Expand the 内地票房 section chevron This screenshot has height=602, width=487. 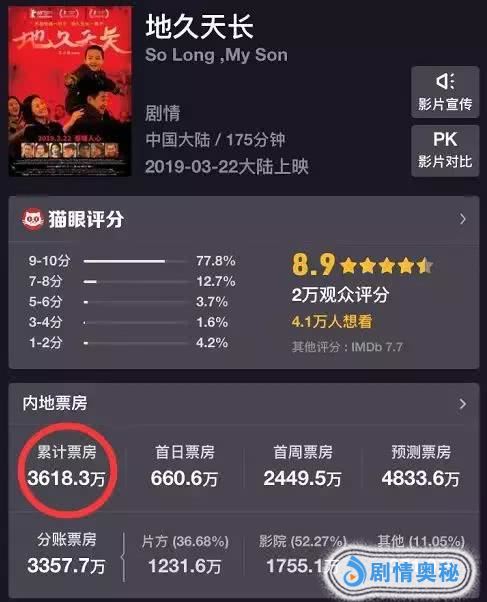[462, 404]
